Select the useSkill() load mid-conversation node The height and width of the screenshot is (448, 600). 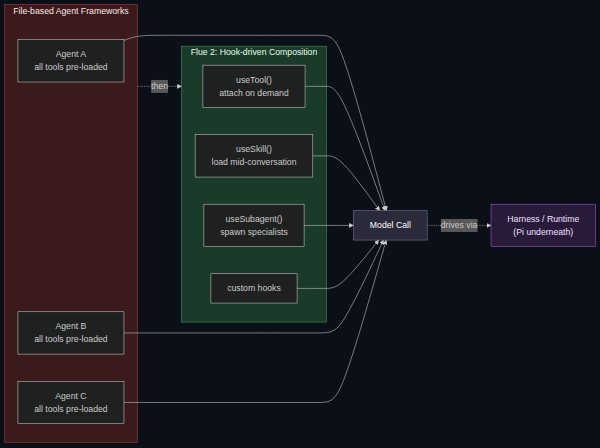(x=254, y=156)
